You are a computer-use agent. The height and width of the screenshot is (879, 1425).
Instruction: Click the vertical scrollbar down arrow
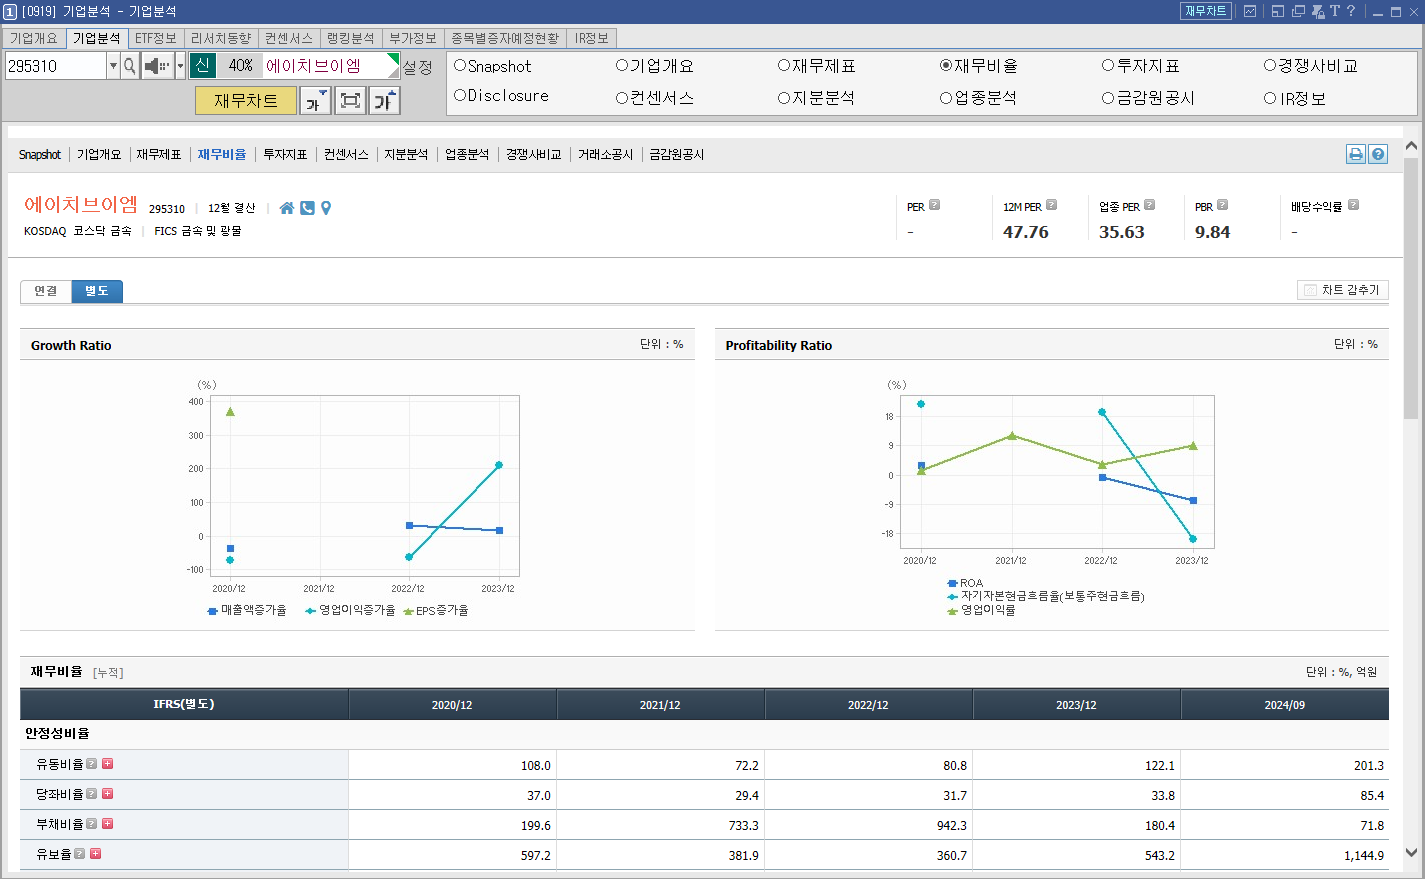pyautogui.click(x=1411, y=853)
